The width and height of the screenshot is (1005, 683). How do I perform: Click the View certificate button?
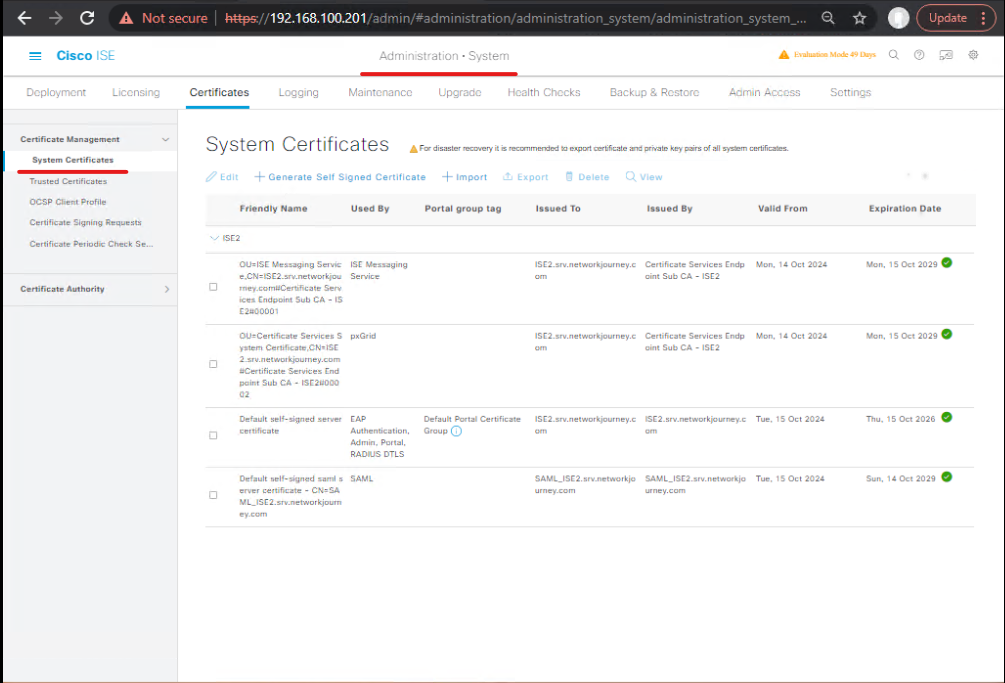click(644, 177)
